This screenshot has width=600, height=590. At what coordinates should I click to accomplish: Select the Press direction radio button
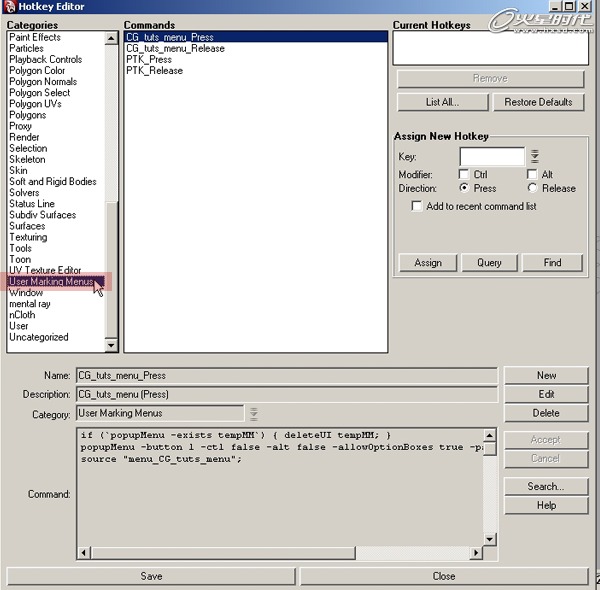464,188
